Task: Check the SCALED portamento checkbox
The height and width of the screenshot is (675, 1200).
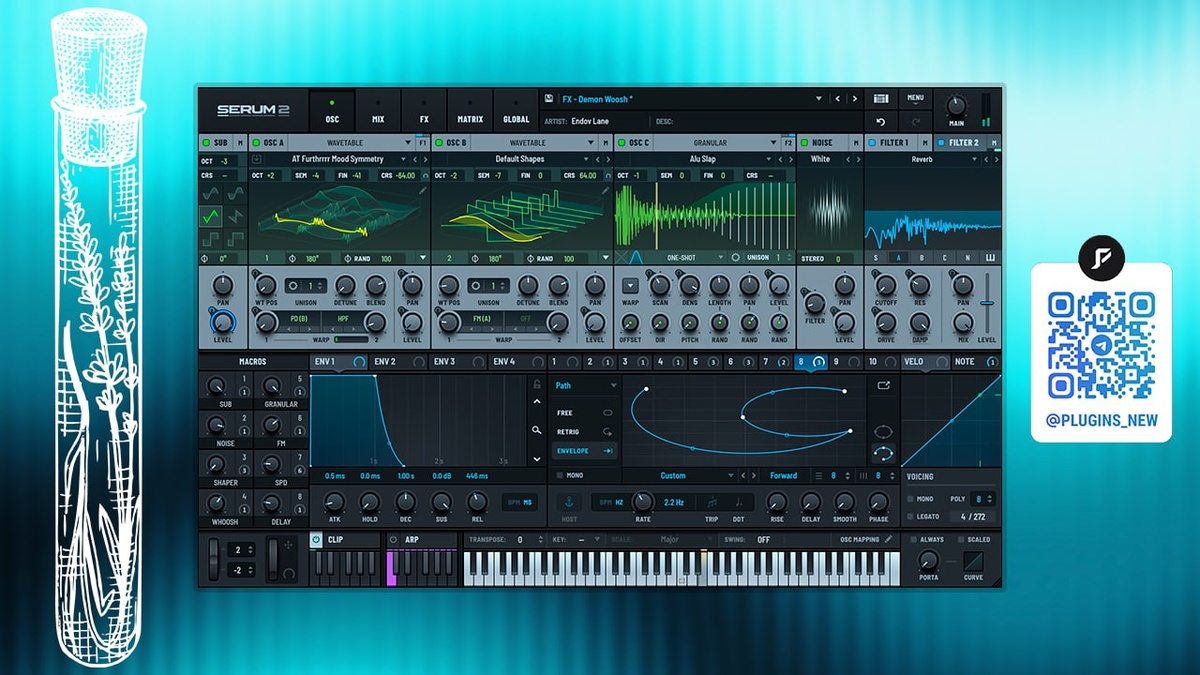Action: point(959,539)
